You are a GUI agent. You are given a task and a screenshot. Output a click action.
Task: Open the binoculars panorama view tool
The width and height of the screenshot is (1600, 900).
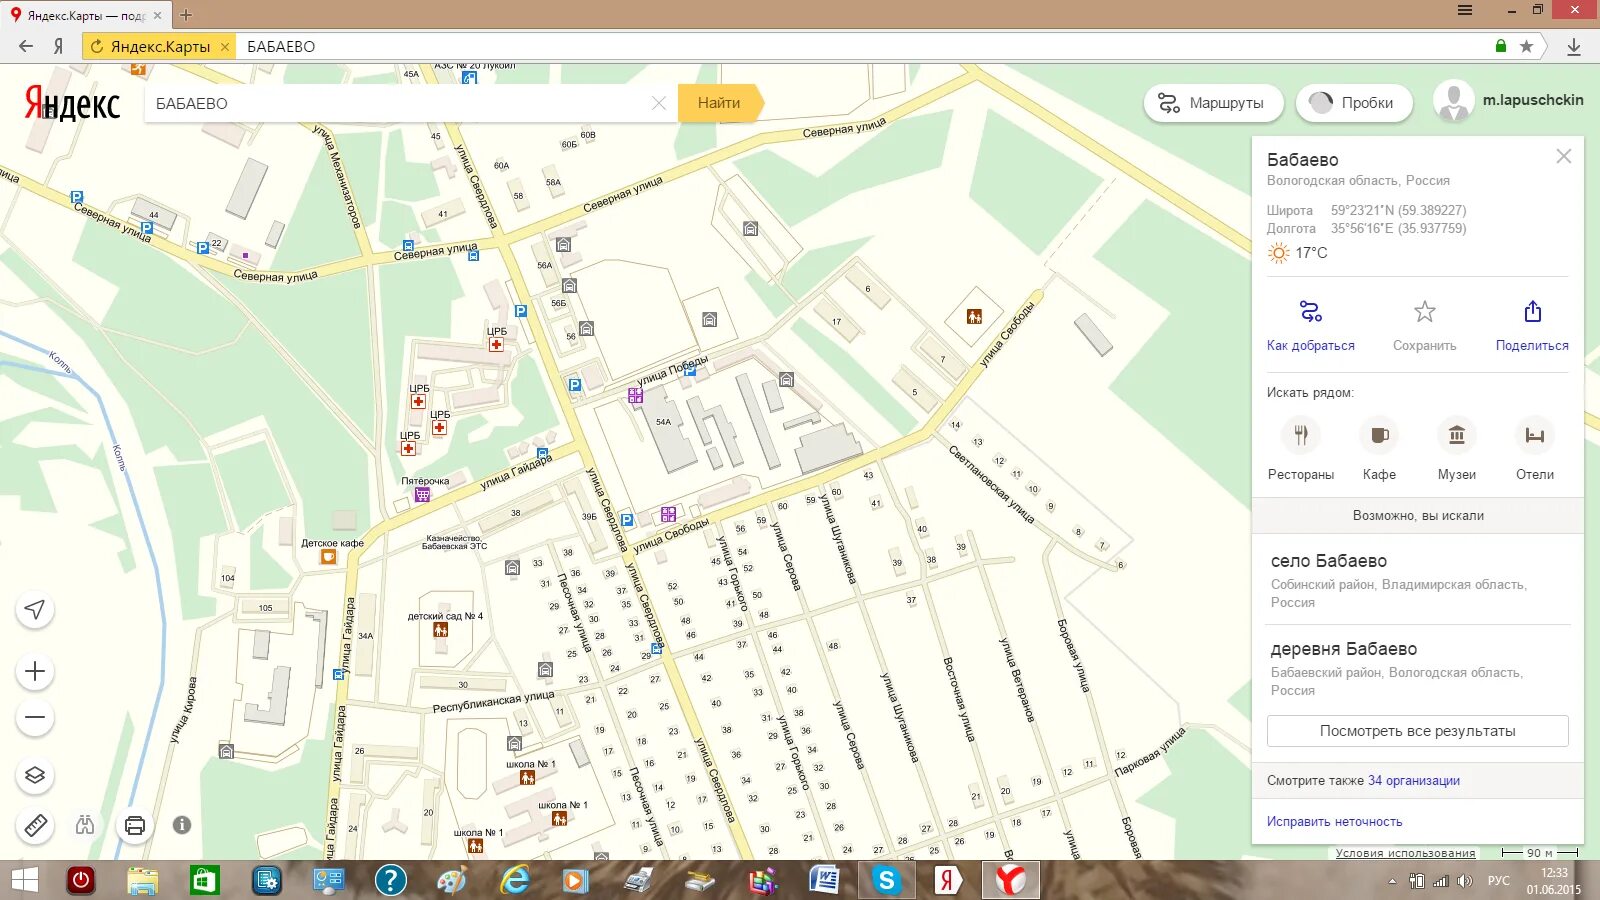85,825
